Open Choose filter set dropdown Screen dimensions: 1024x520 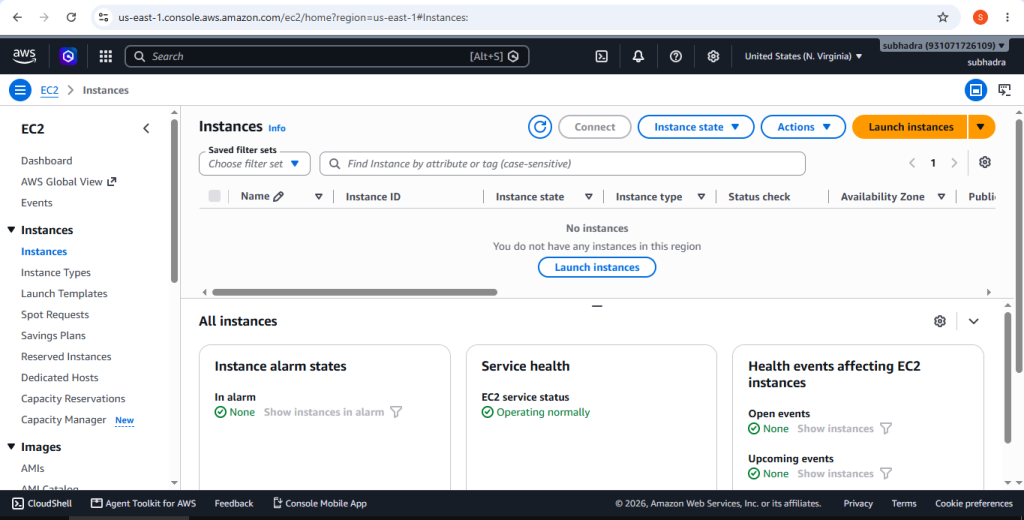[x=255, y=163]
